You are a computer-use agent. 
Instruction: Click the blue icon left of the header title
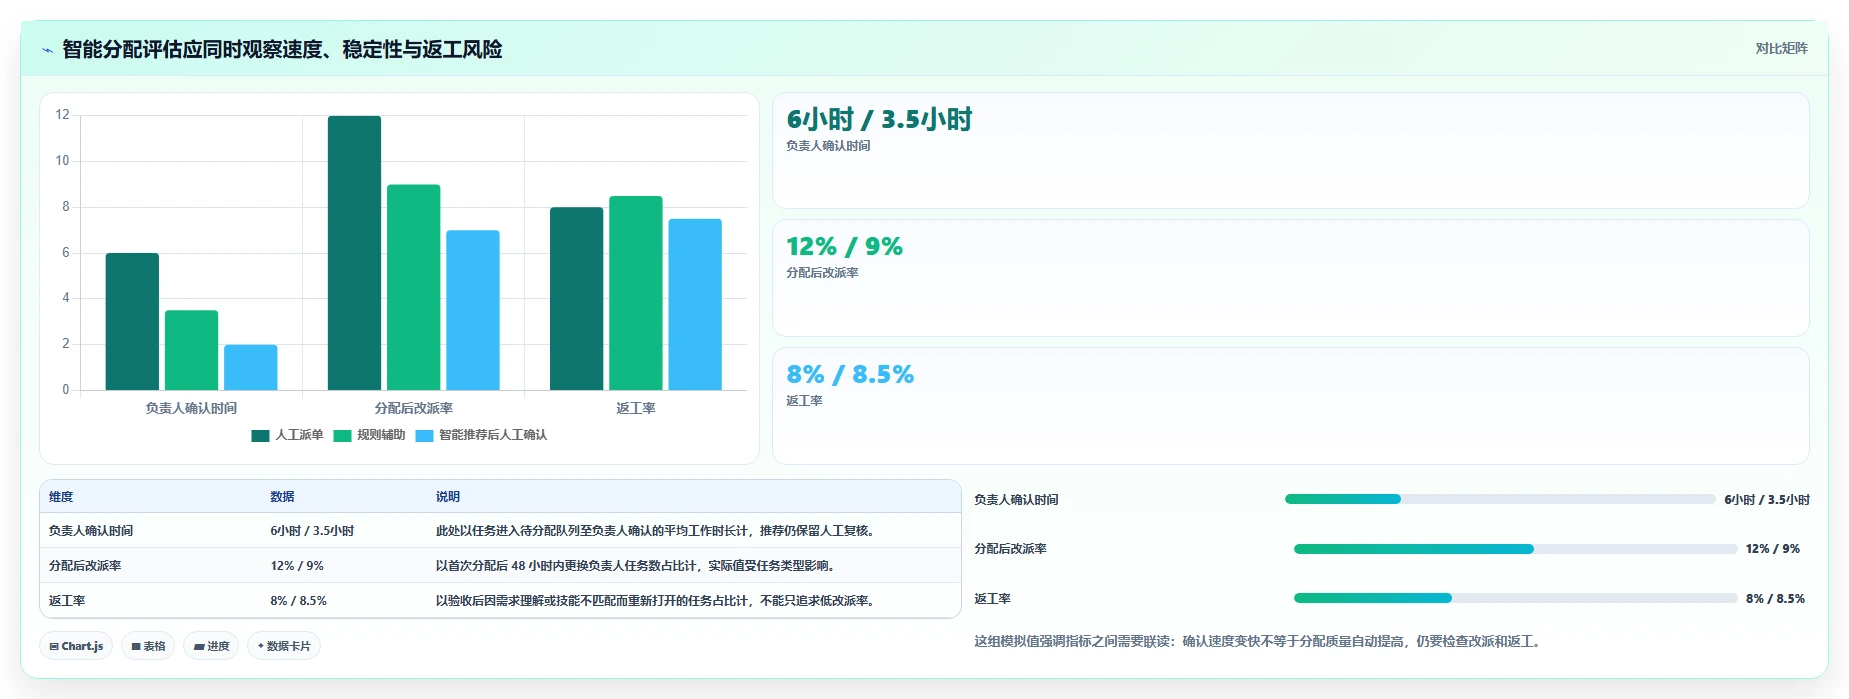47,50
